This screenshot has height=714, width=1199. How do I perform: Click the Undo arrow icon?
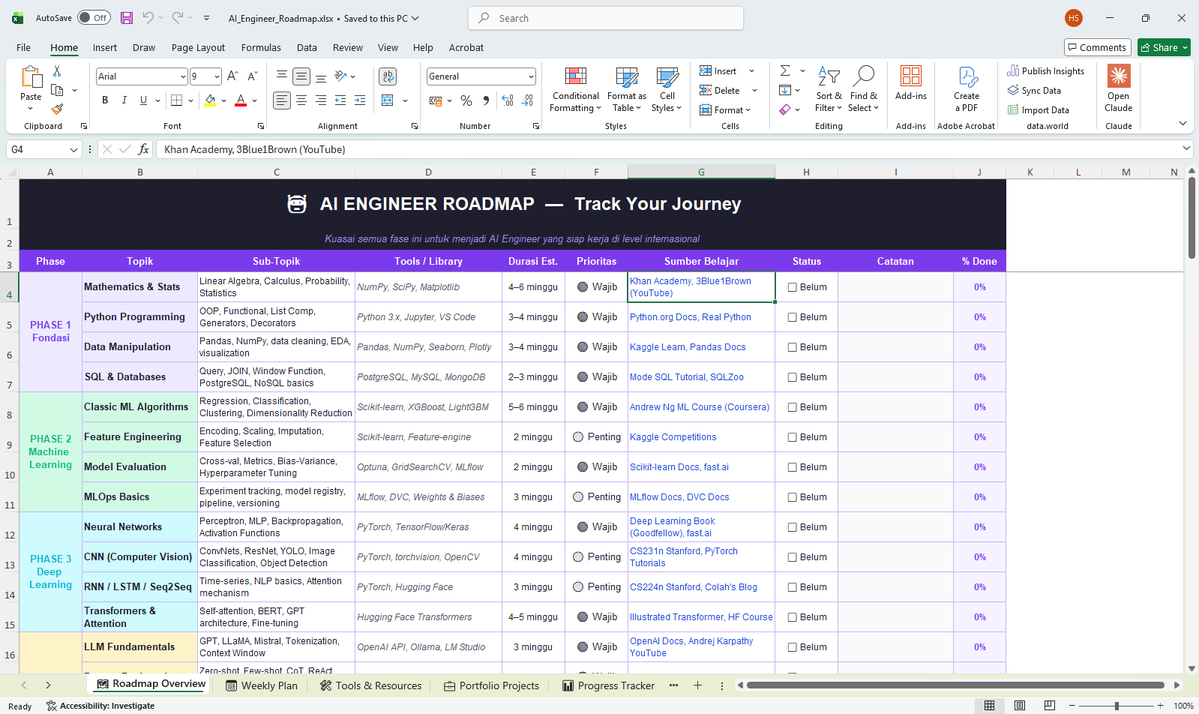tap(148, 18)
